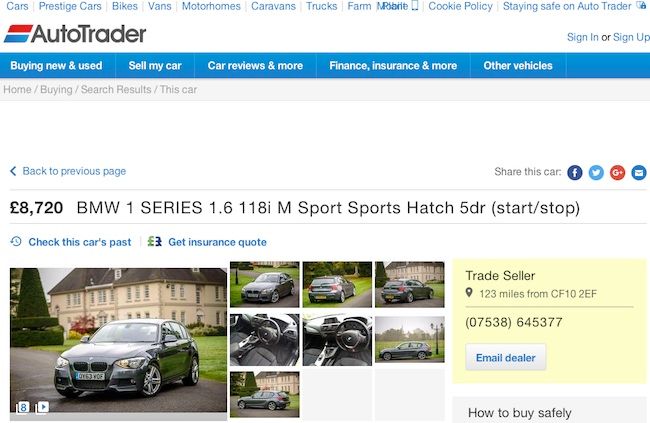Open the Sell my car menu
The width and height of the screenshot is (650, 423).
(155, 66)
